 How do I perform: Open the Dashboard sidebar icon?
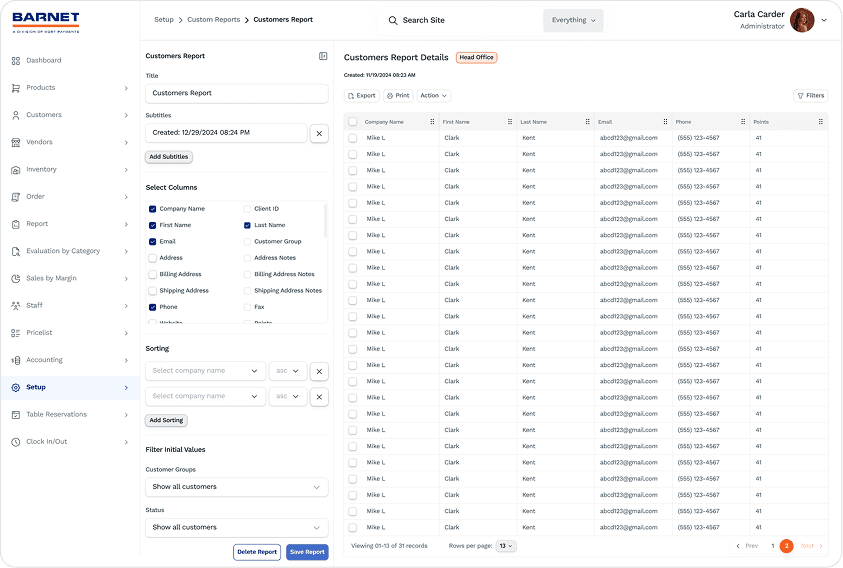16,61
